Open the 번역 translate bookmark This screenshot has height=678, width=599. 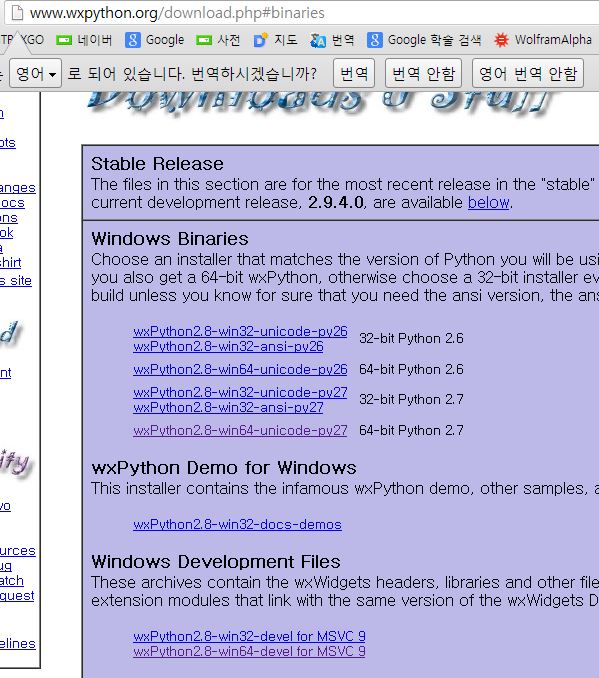(x=332, y=40)
